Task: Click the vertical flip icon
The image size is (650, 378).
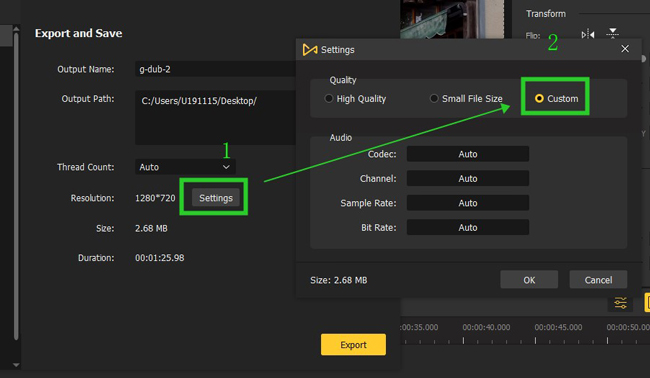Action: [613, 34]
